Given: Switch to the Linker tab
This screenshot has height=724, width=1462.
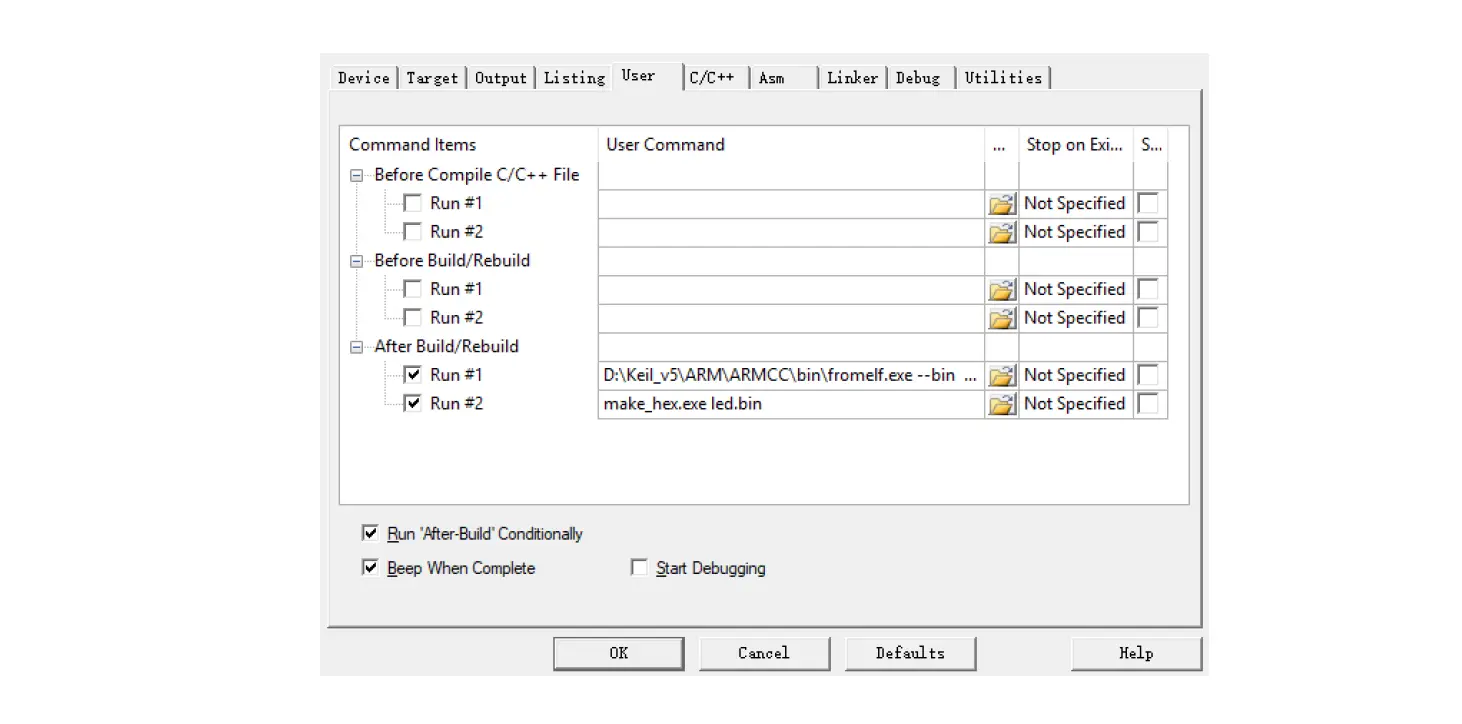Looking at the screenshot, I should pos(851,77).
